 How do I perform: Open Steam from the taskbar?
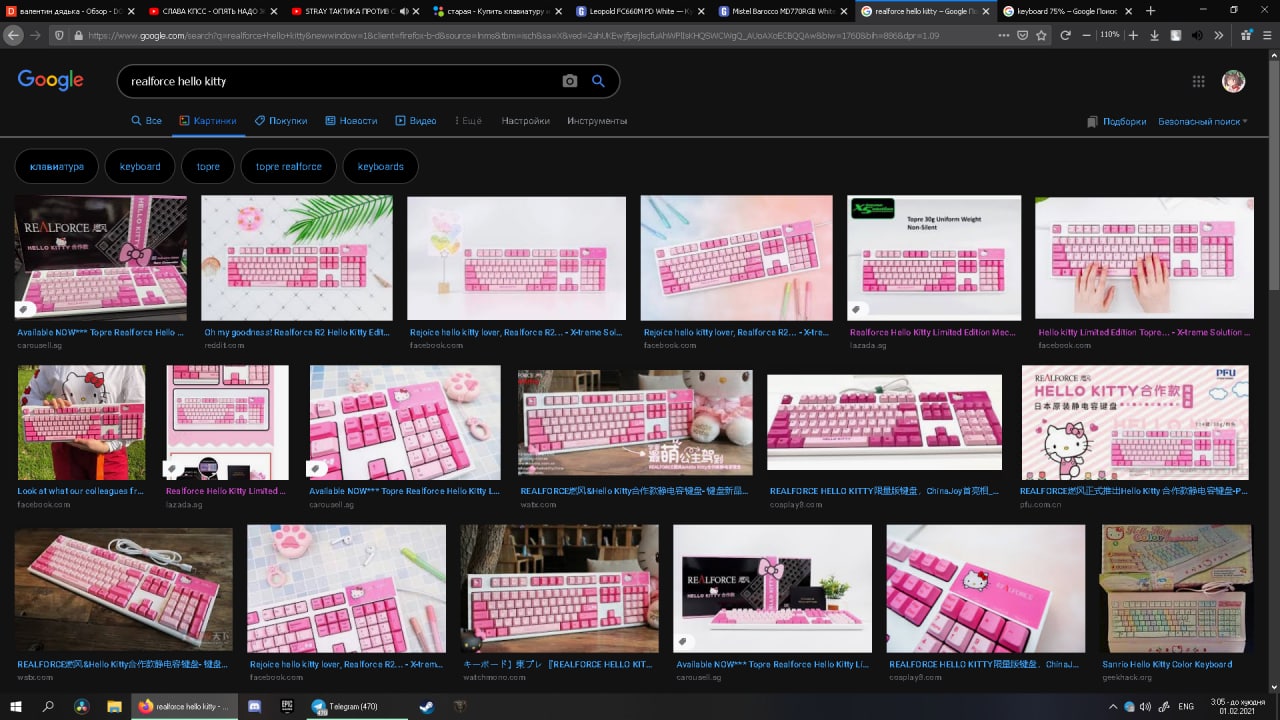pos(426,706)
